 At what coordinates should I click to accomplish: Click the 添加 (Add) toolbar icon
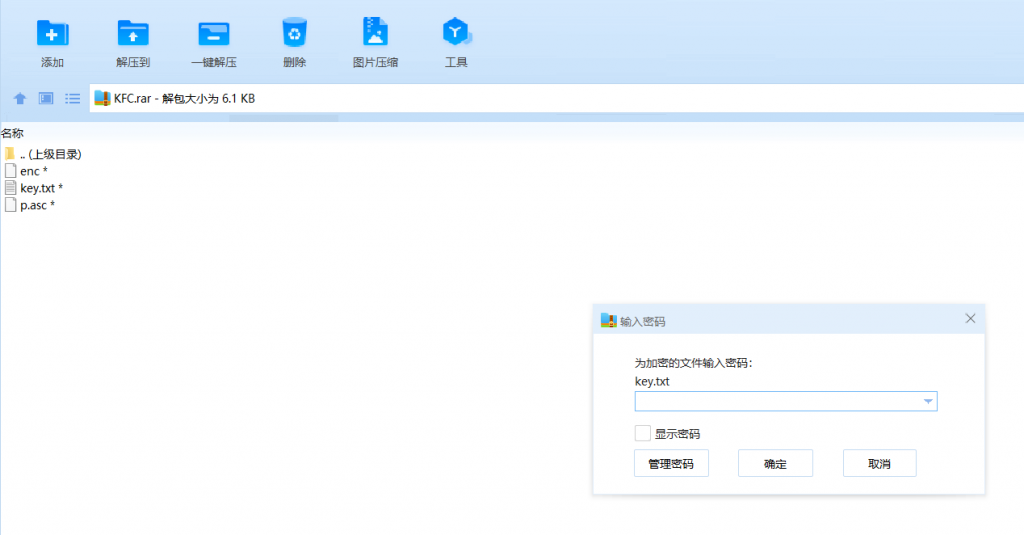(x=52, y=33)
